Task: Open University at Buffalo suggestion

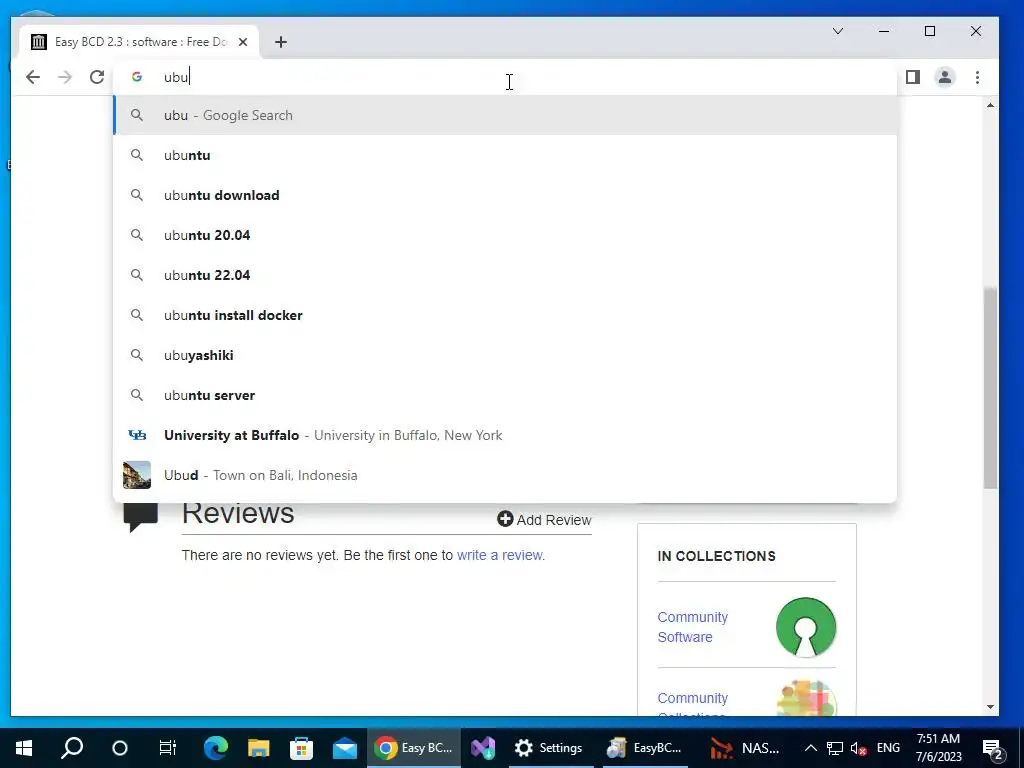Action: [505, 435]
